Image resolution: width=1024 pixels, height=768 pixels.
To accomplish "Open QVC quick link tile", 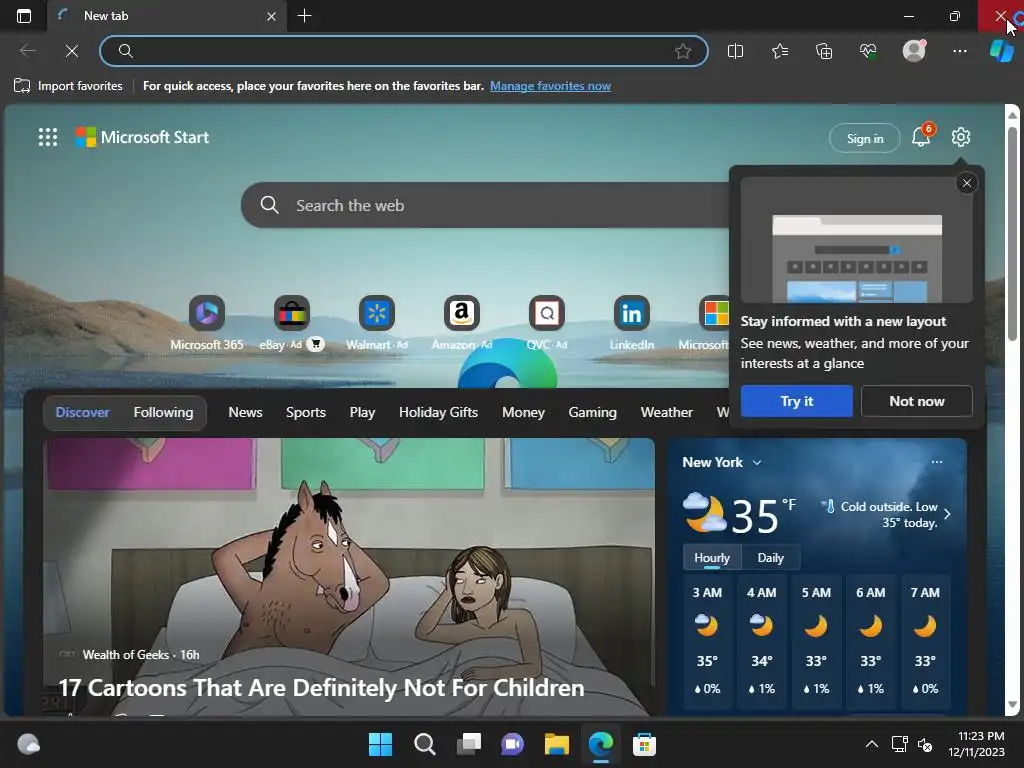I will 547,323.
